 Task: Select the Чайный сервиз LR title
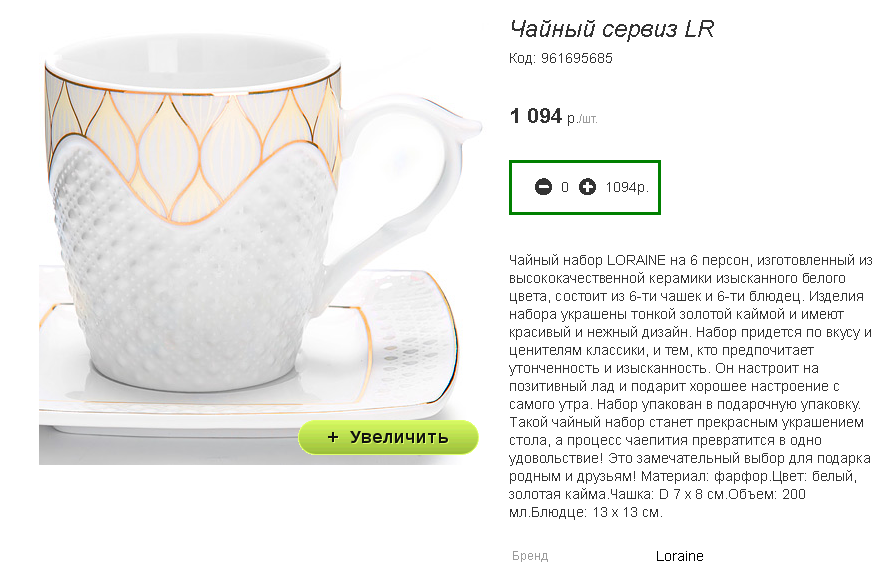(x=612, y=29)
